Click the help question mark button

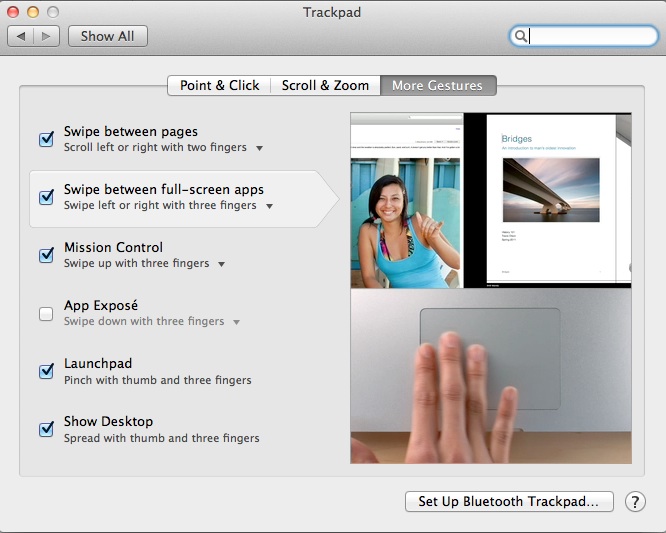pyautogui.click(x=635, y=502)
